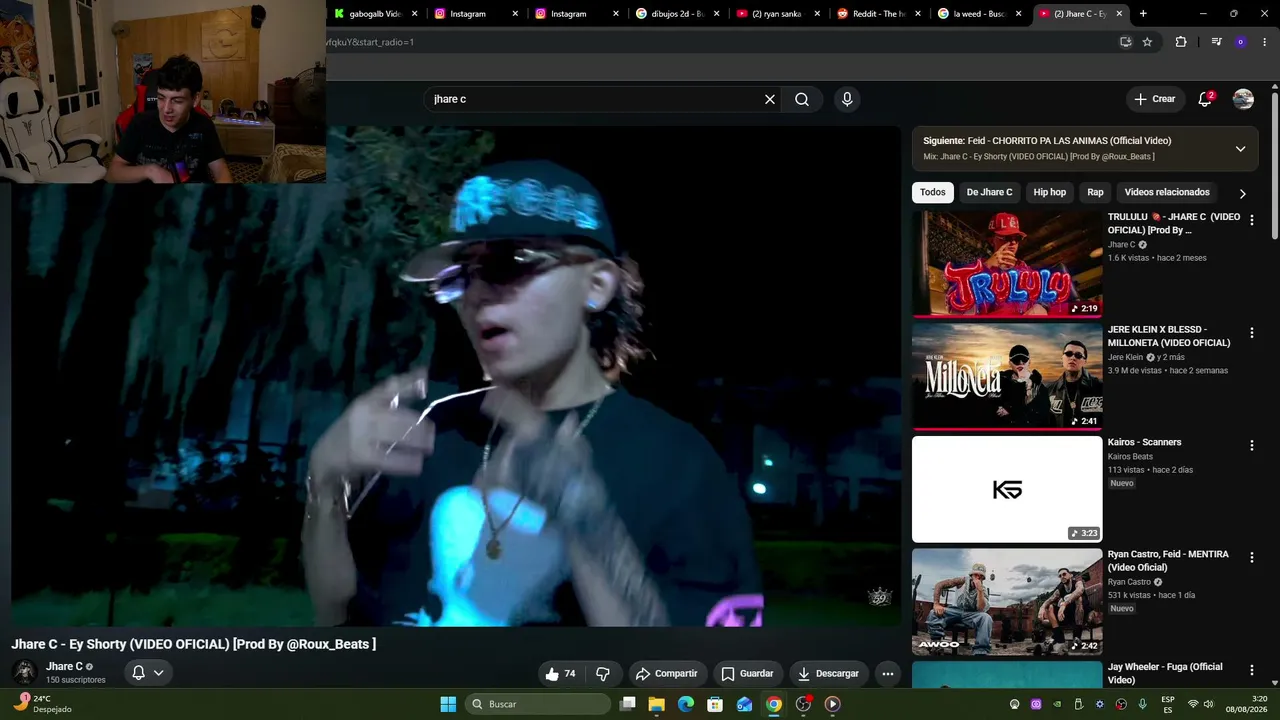
Task: Switch to the gabogalb Kick tab
Action: (376, 14)
